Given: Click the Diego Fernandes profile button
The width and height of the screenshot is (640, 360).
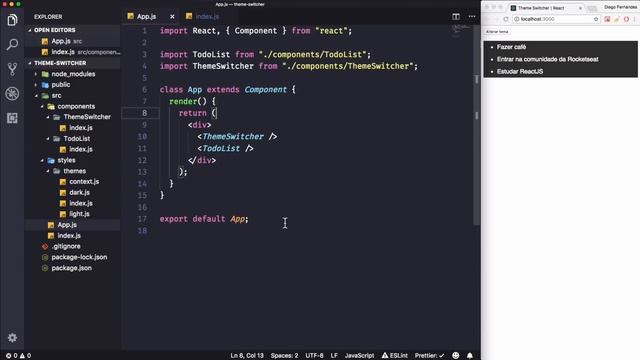Looking at the screenshot, I should [620, 7].
